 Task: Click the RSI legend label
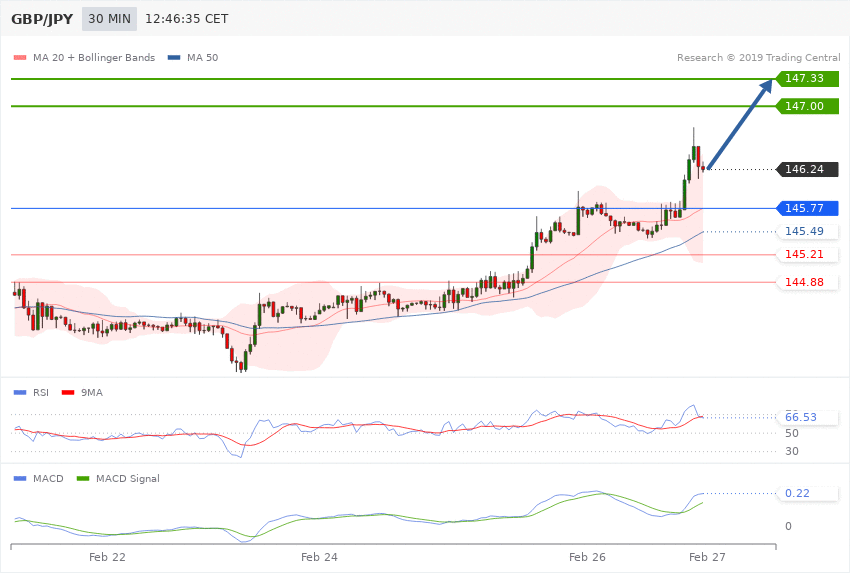41,392
